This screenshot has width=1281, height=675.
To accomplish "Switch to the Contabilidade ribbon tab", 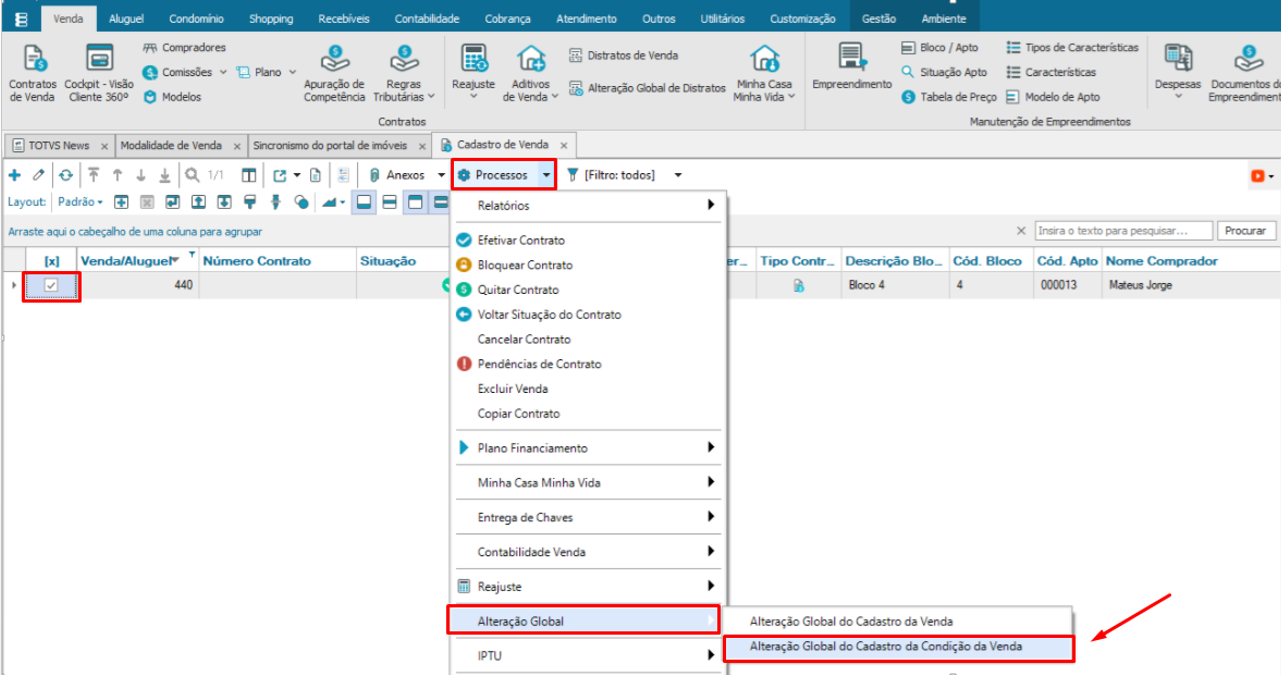I will click(x=427, y=19).
